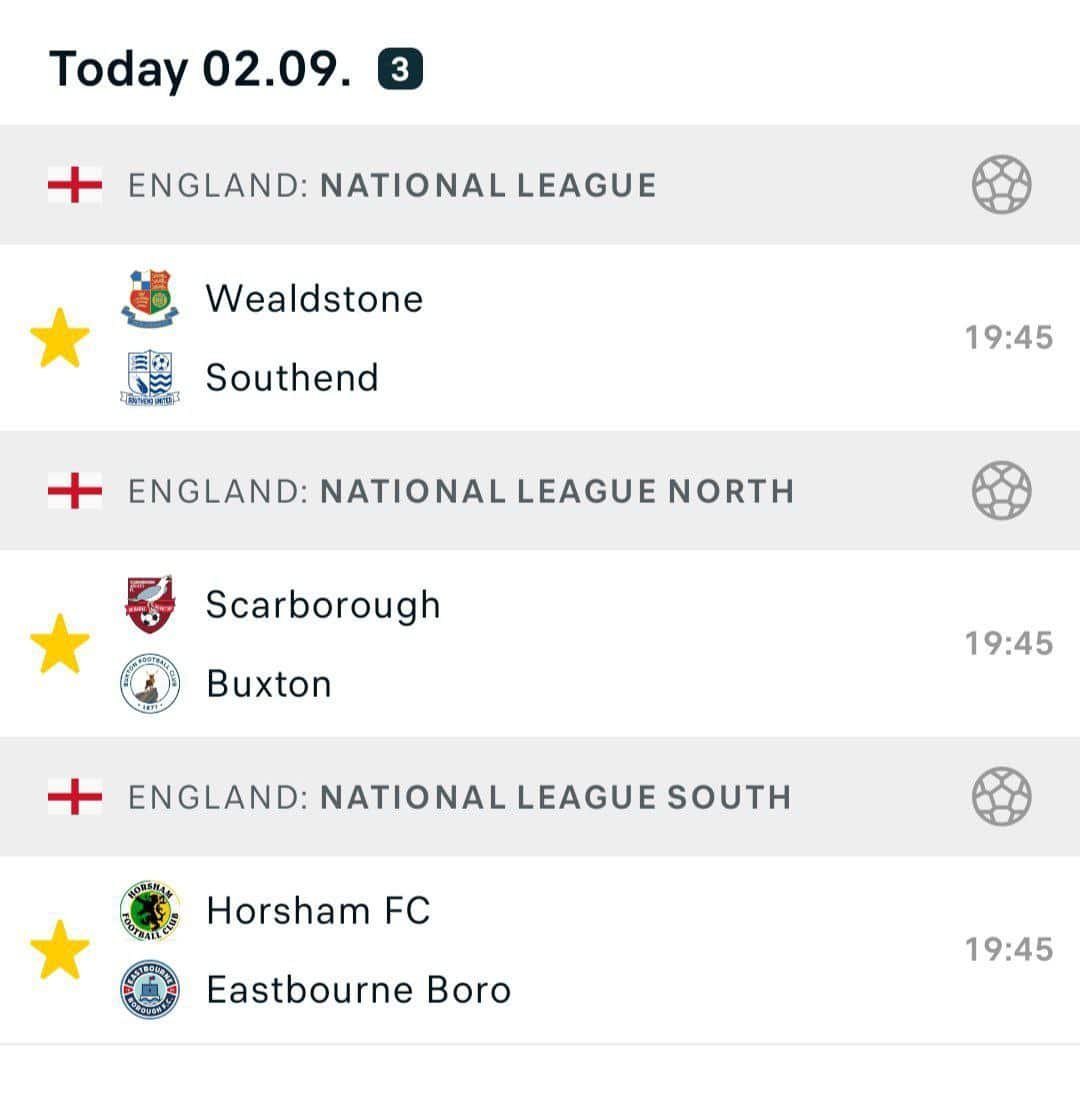Screen dimensions: 1080x1103
Task: Click the Eastbourne Boro crest
Action: pyautogui.click(x=150, y=990)
